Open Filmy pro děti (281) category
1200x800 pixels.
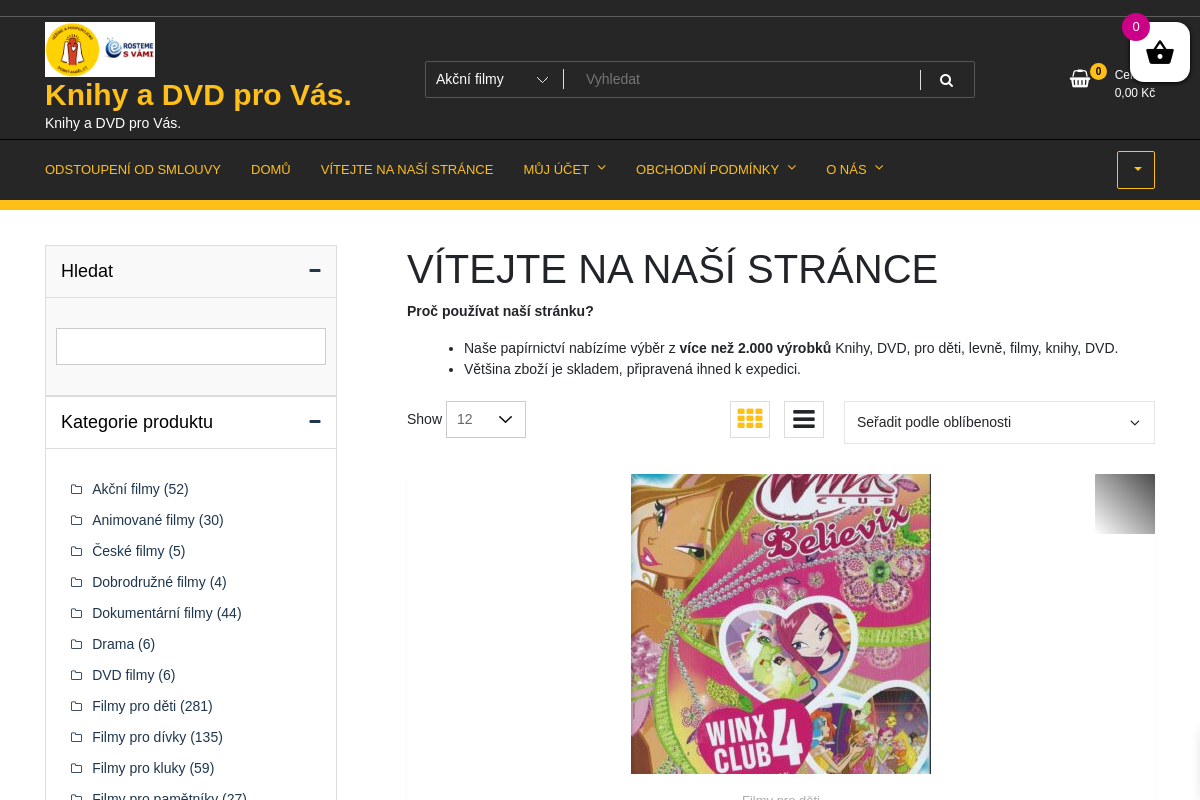tap(152, 706)
